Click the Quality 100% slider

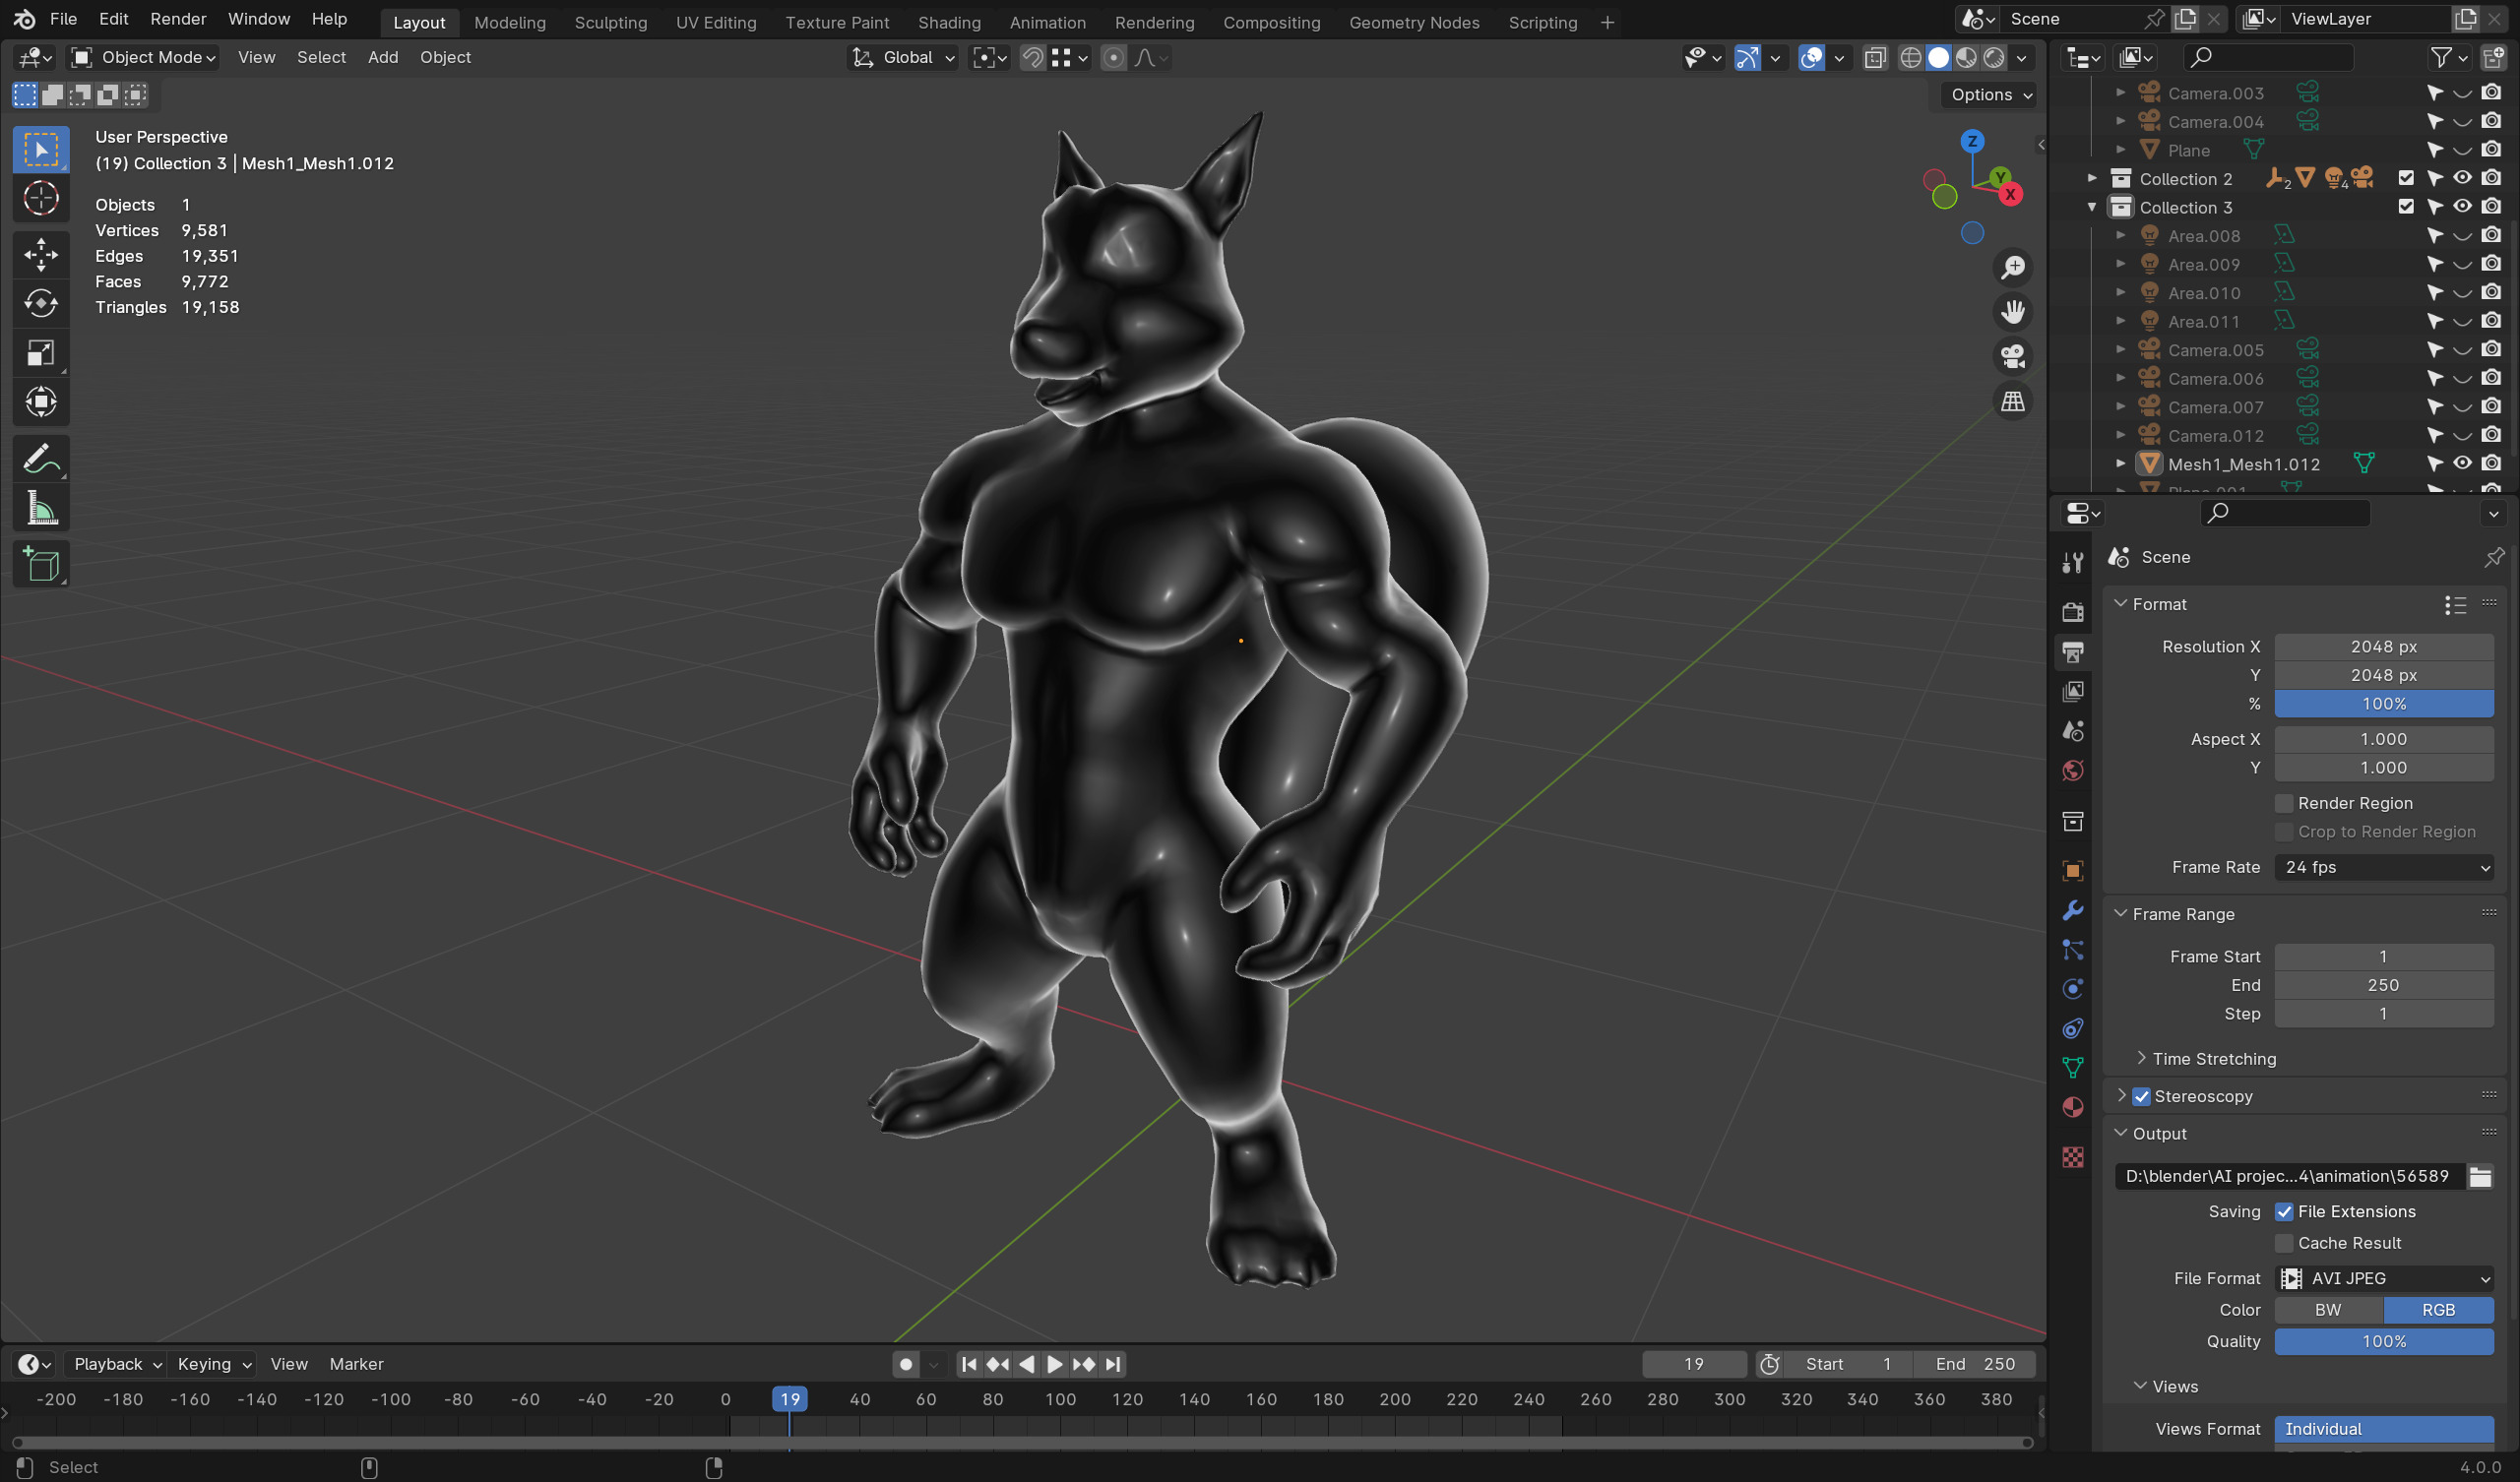tap(2384, 1341)
